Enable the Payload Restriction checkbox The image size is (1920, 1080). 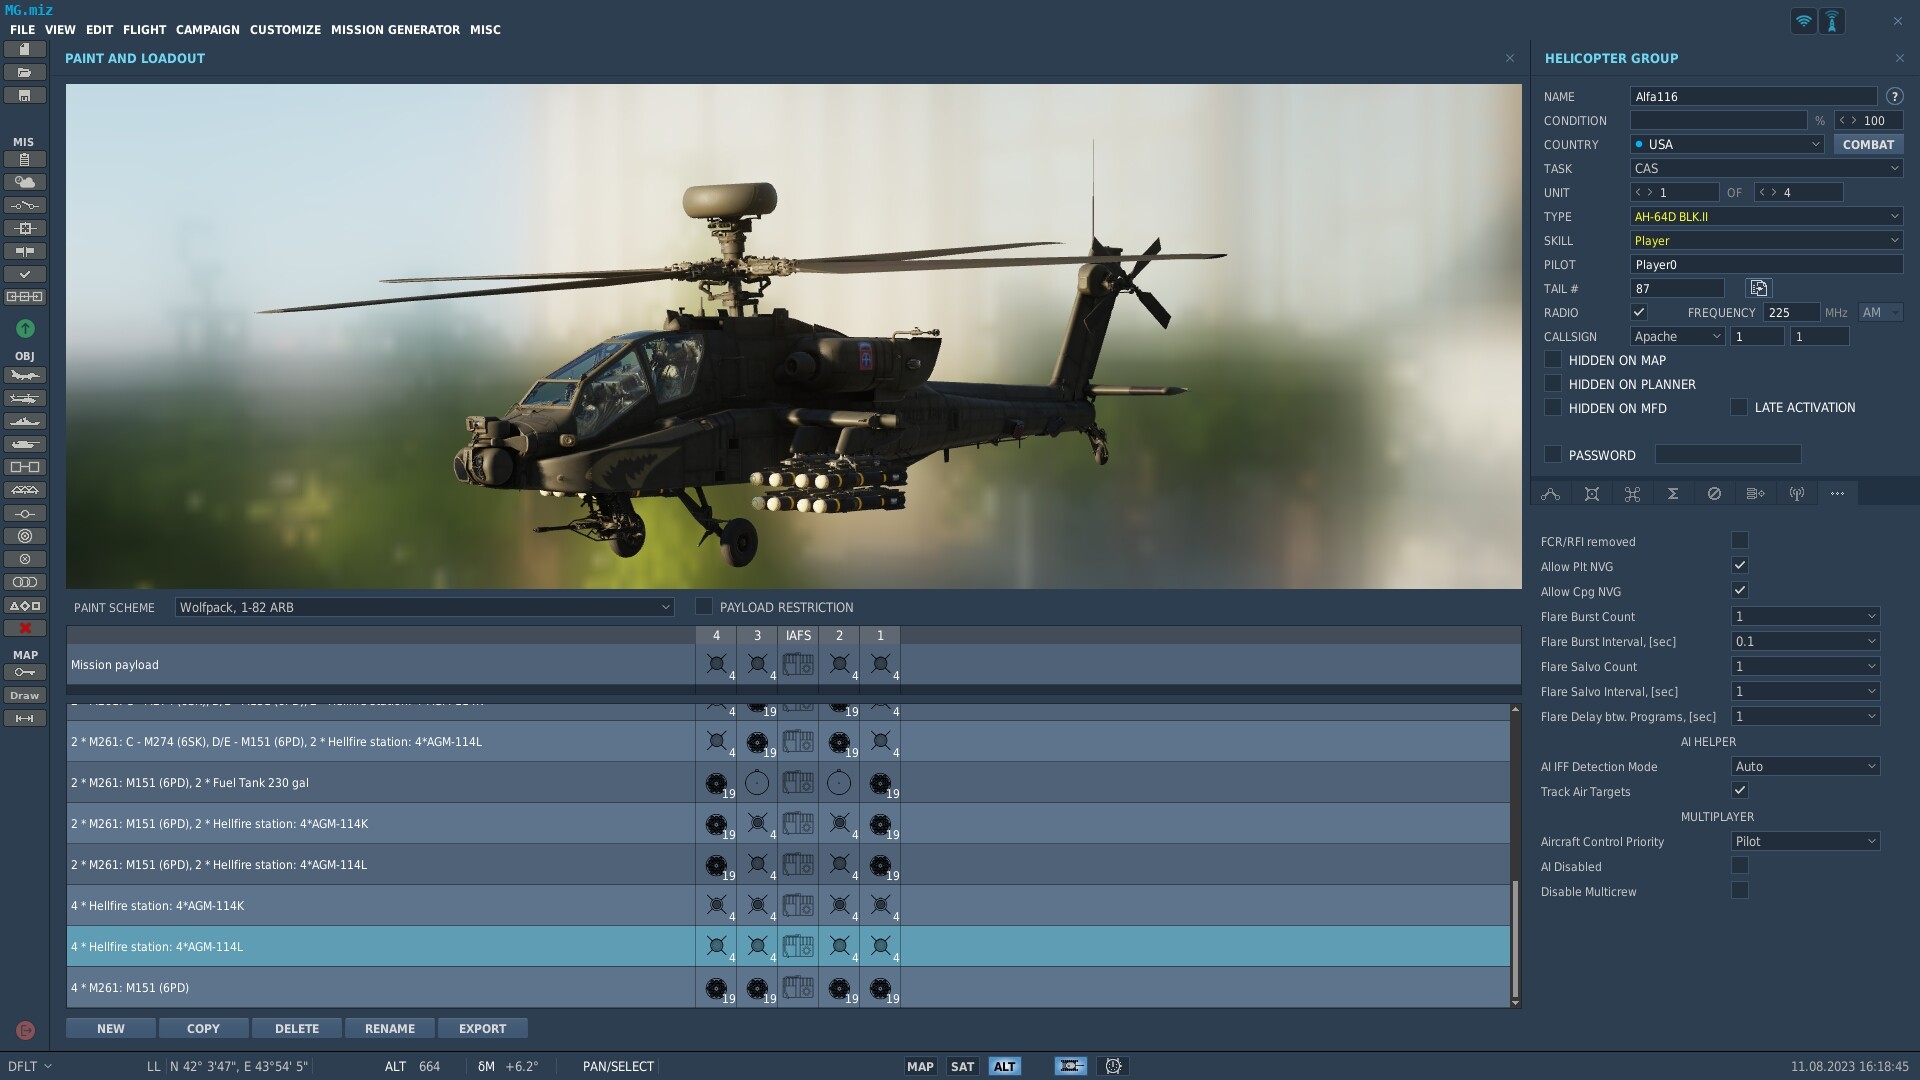pyautogui.click(x=704, y=606)
